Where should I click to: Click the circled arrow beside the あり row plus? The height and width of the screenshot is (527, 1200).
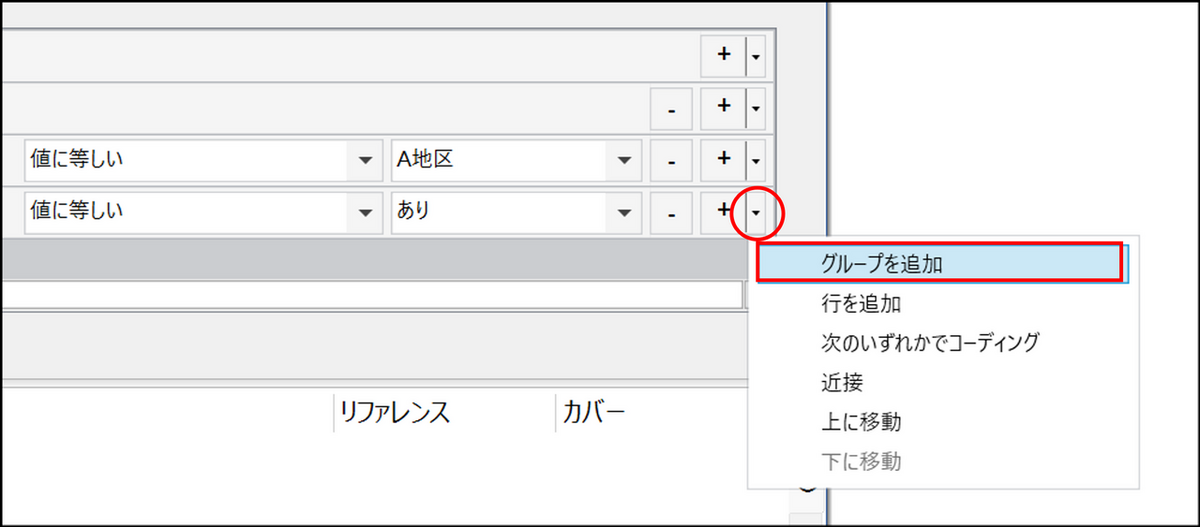click(x=756, y=212)
